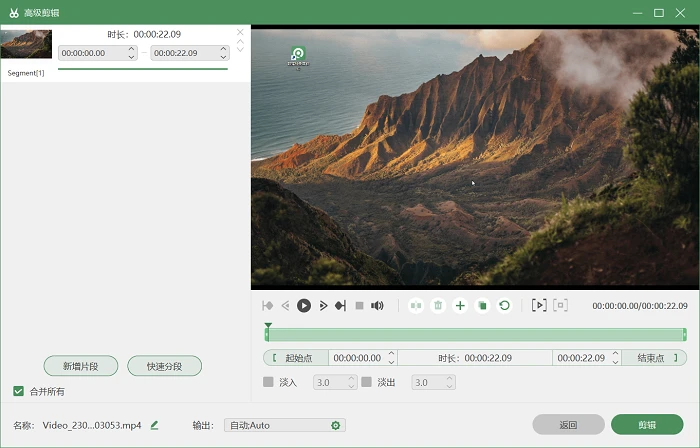Click the play button in the playback controls
This screenshot has width=700, height=448.
point(304,306)
